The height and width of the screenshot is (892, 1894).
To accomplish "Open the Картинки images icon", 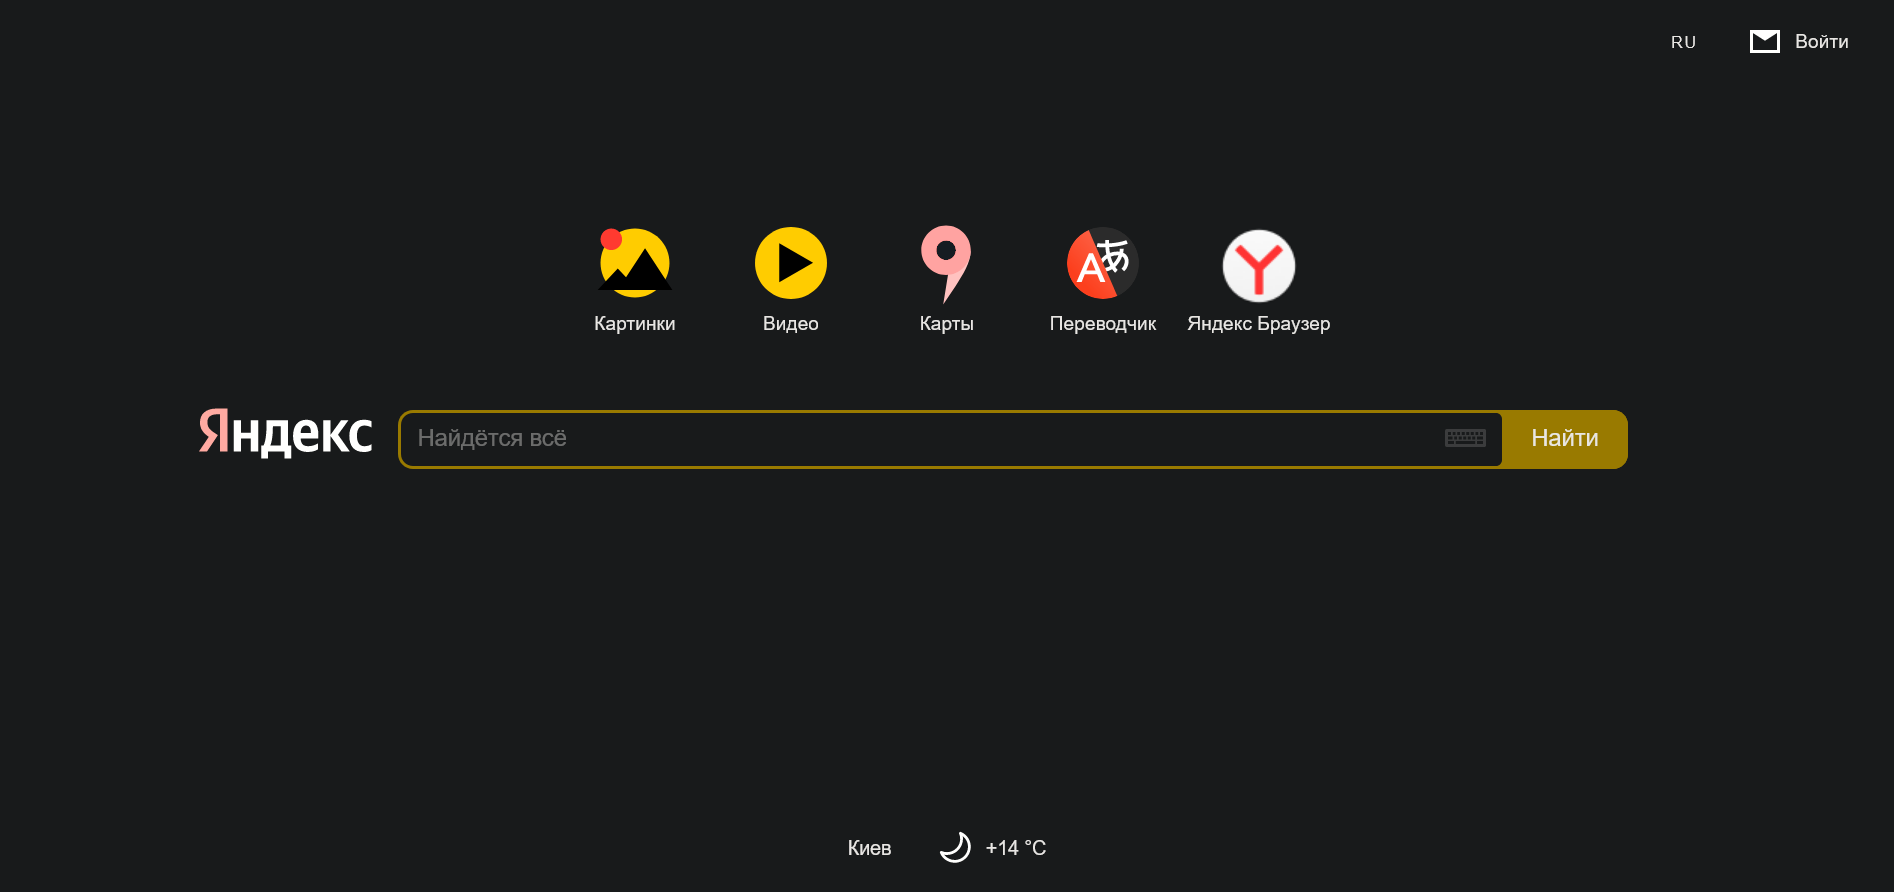I will coord(635,263).
